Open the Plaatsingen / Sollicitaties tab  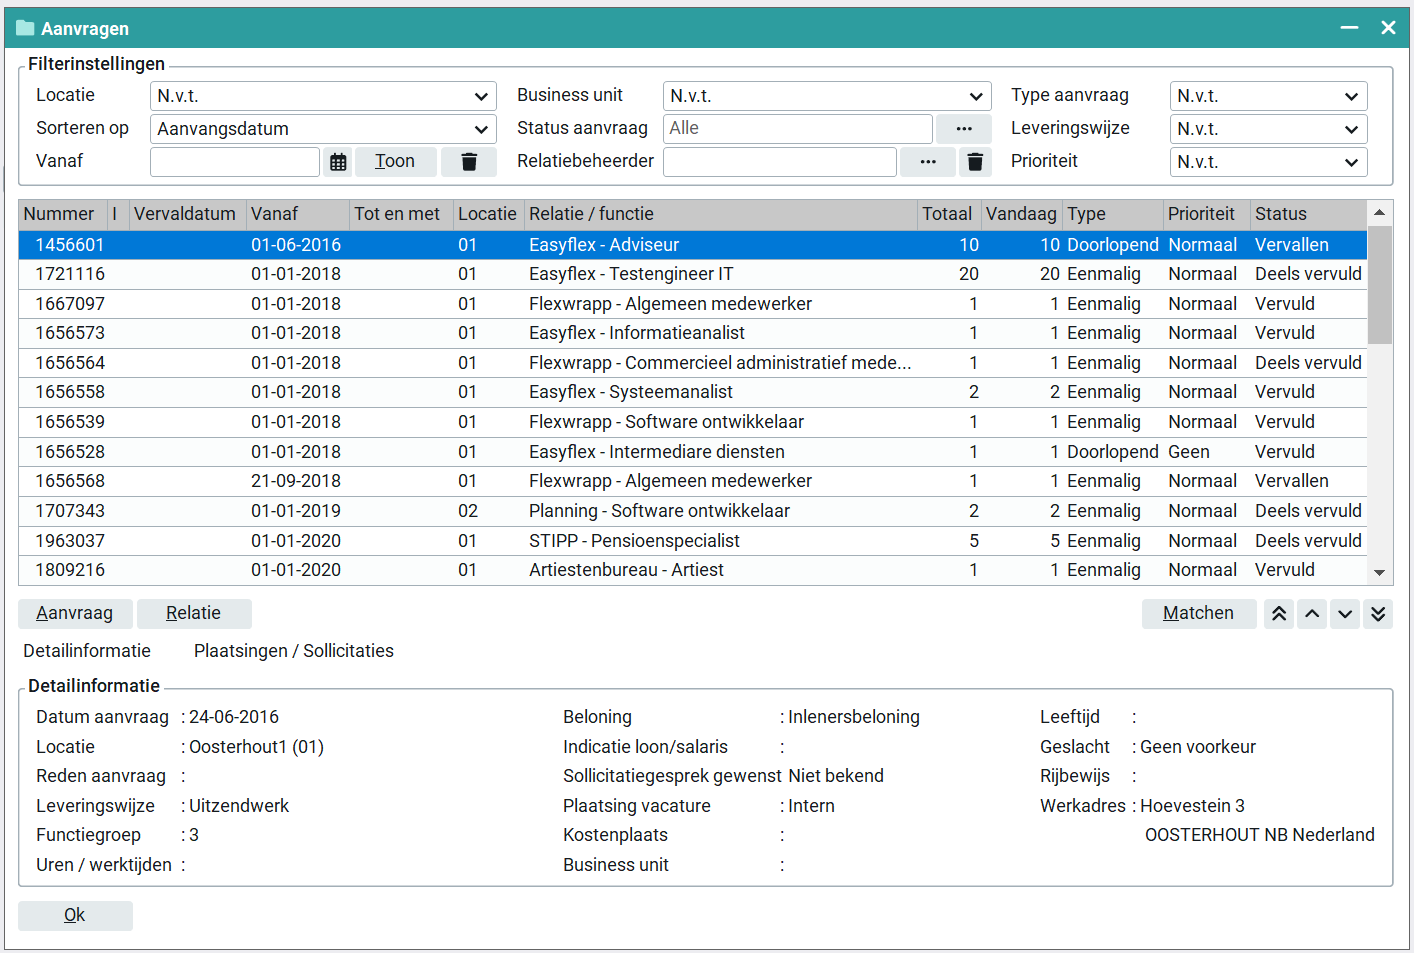(x=294, y=651)
